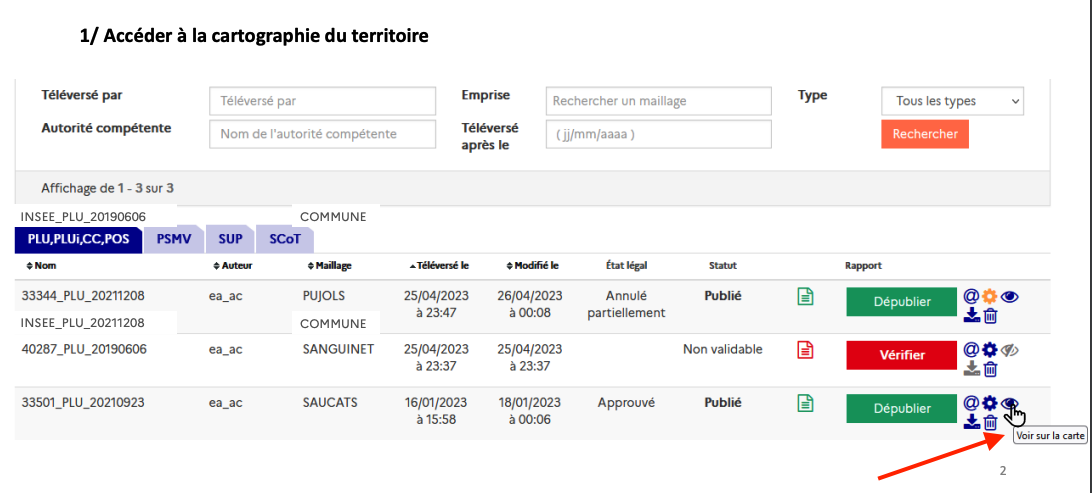Delete the SANGUINET document via trash icon
Viewport: 1092px width, 493px height.
point(990,369)
